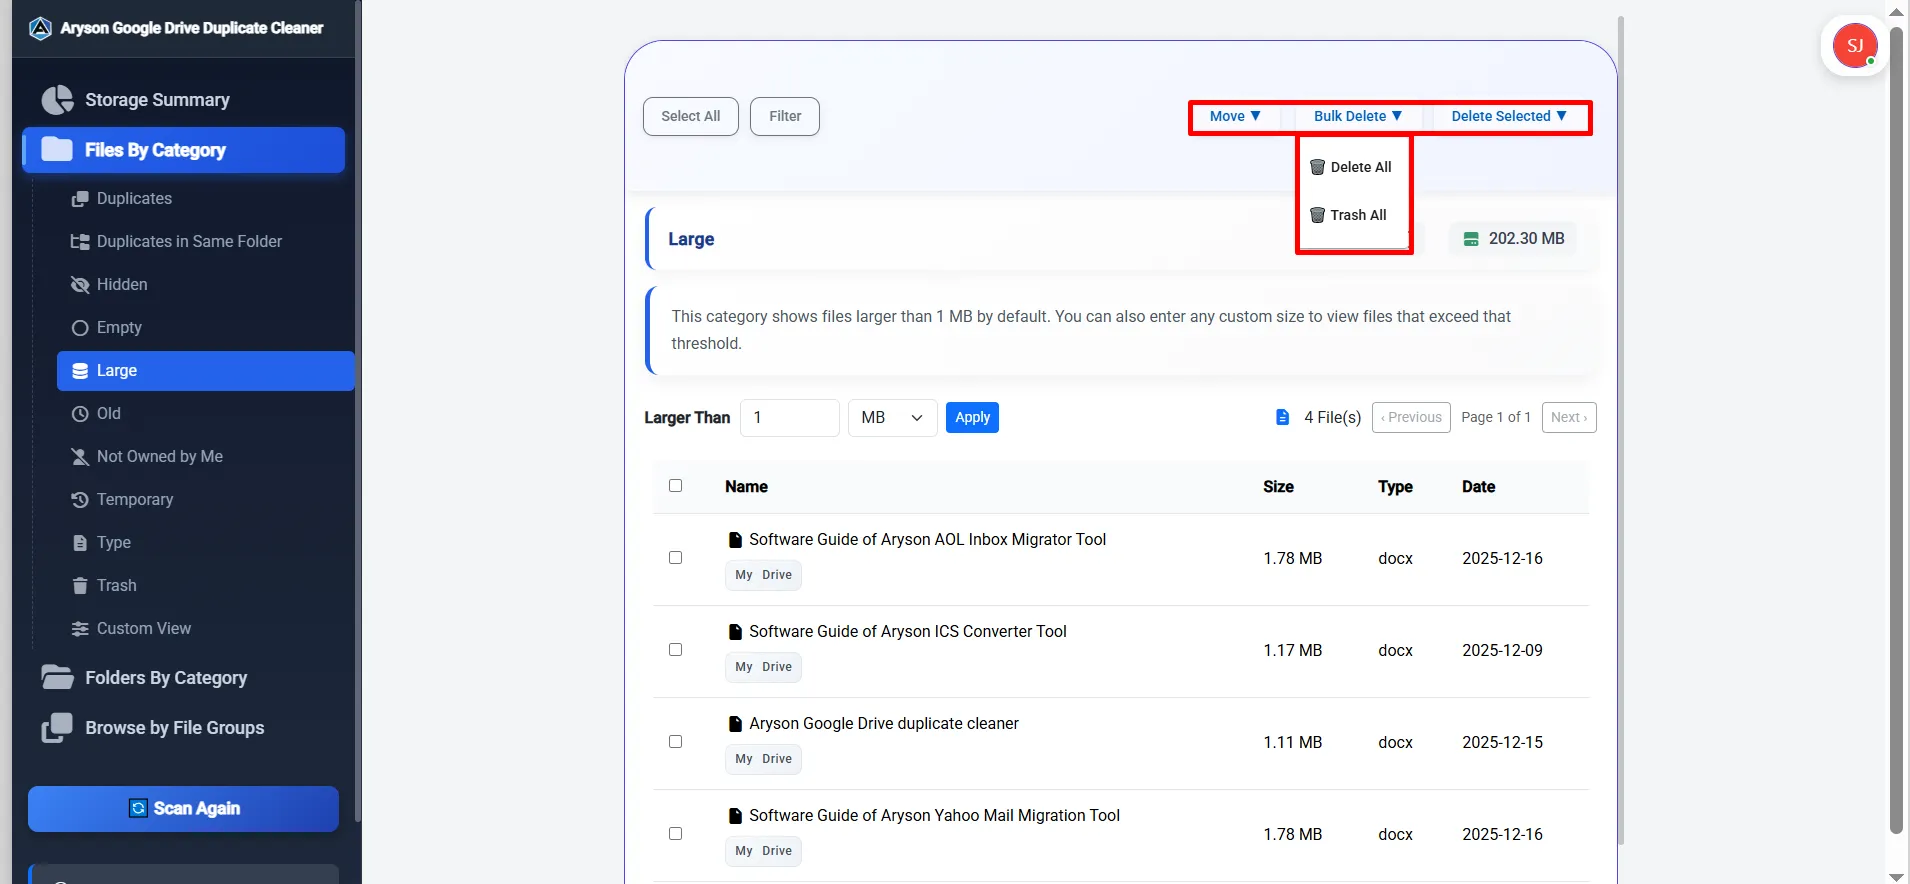Viewport: 1910px width, 884px height.
Task: Check the Aryson Google Drive duplicate cleaner file
Action: point(676,742)
